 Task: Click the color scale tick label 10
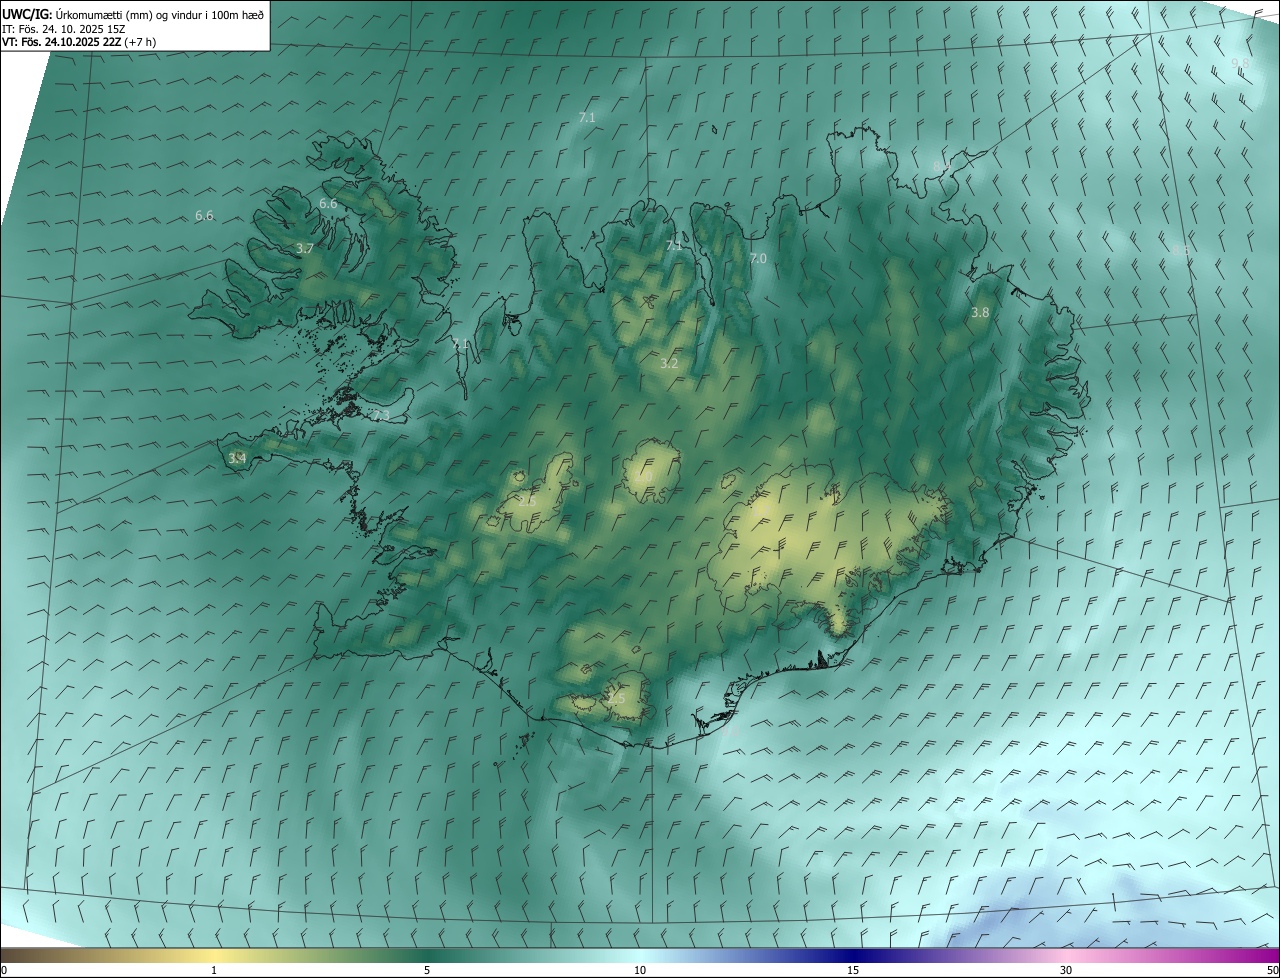(x=640, y=970)
